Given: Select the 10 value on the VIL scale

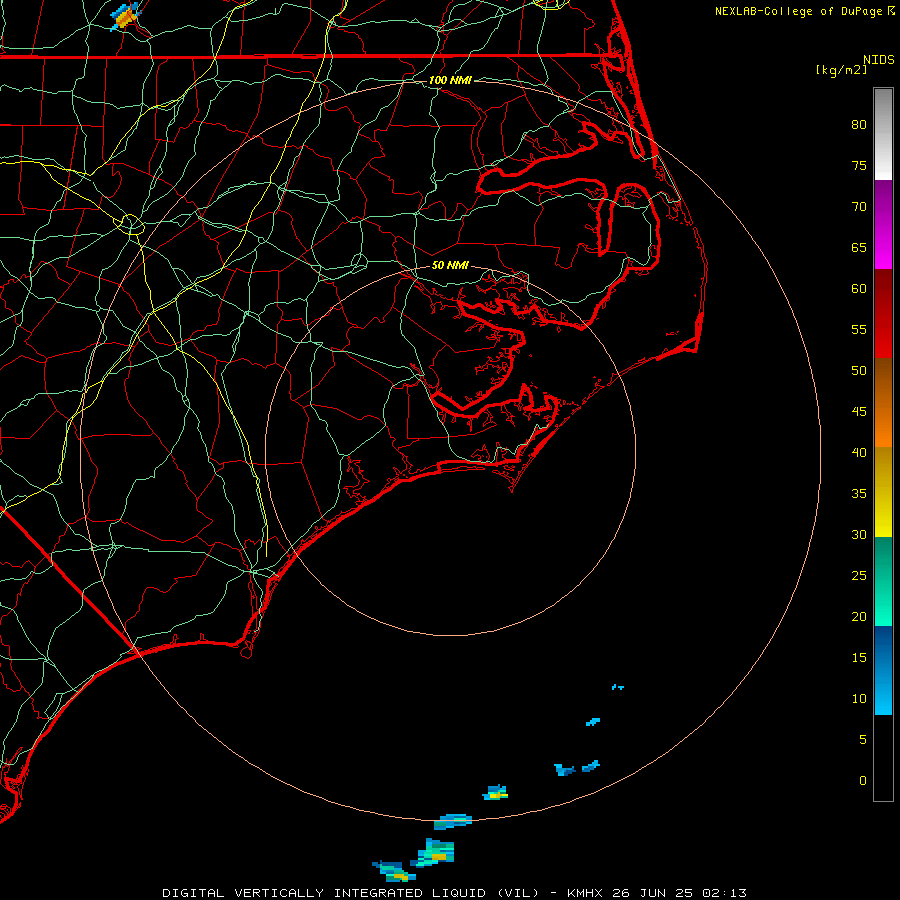Looking at the screenshot, I should (859, 699).
